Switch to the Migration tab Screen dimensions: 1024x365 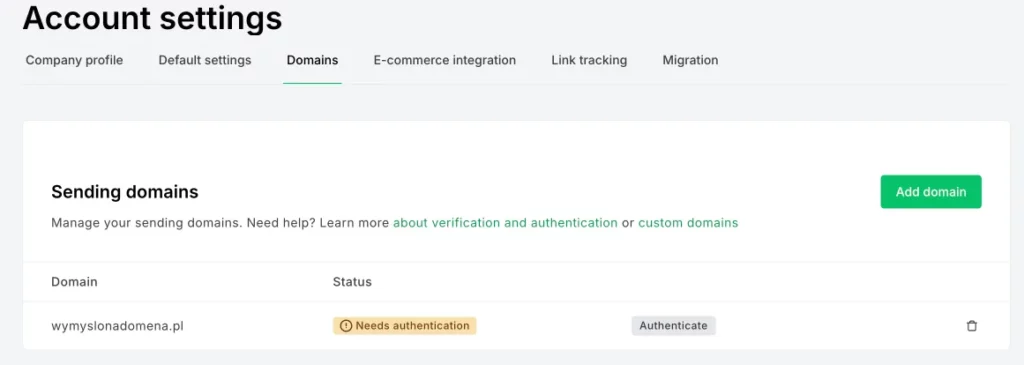[690, 60]
